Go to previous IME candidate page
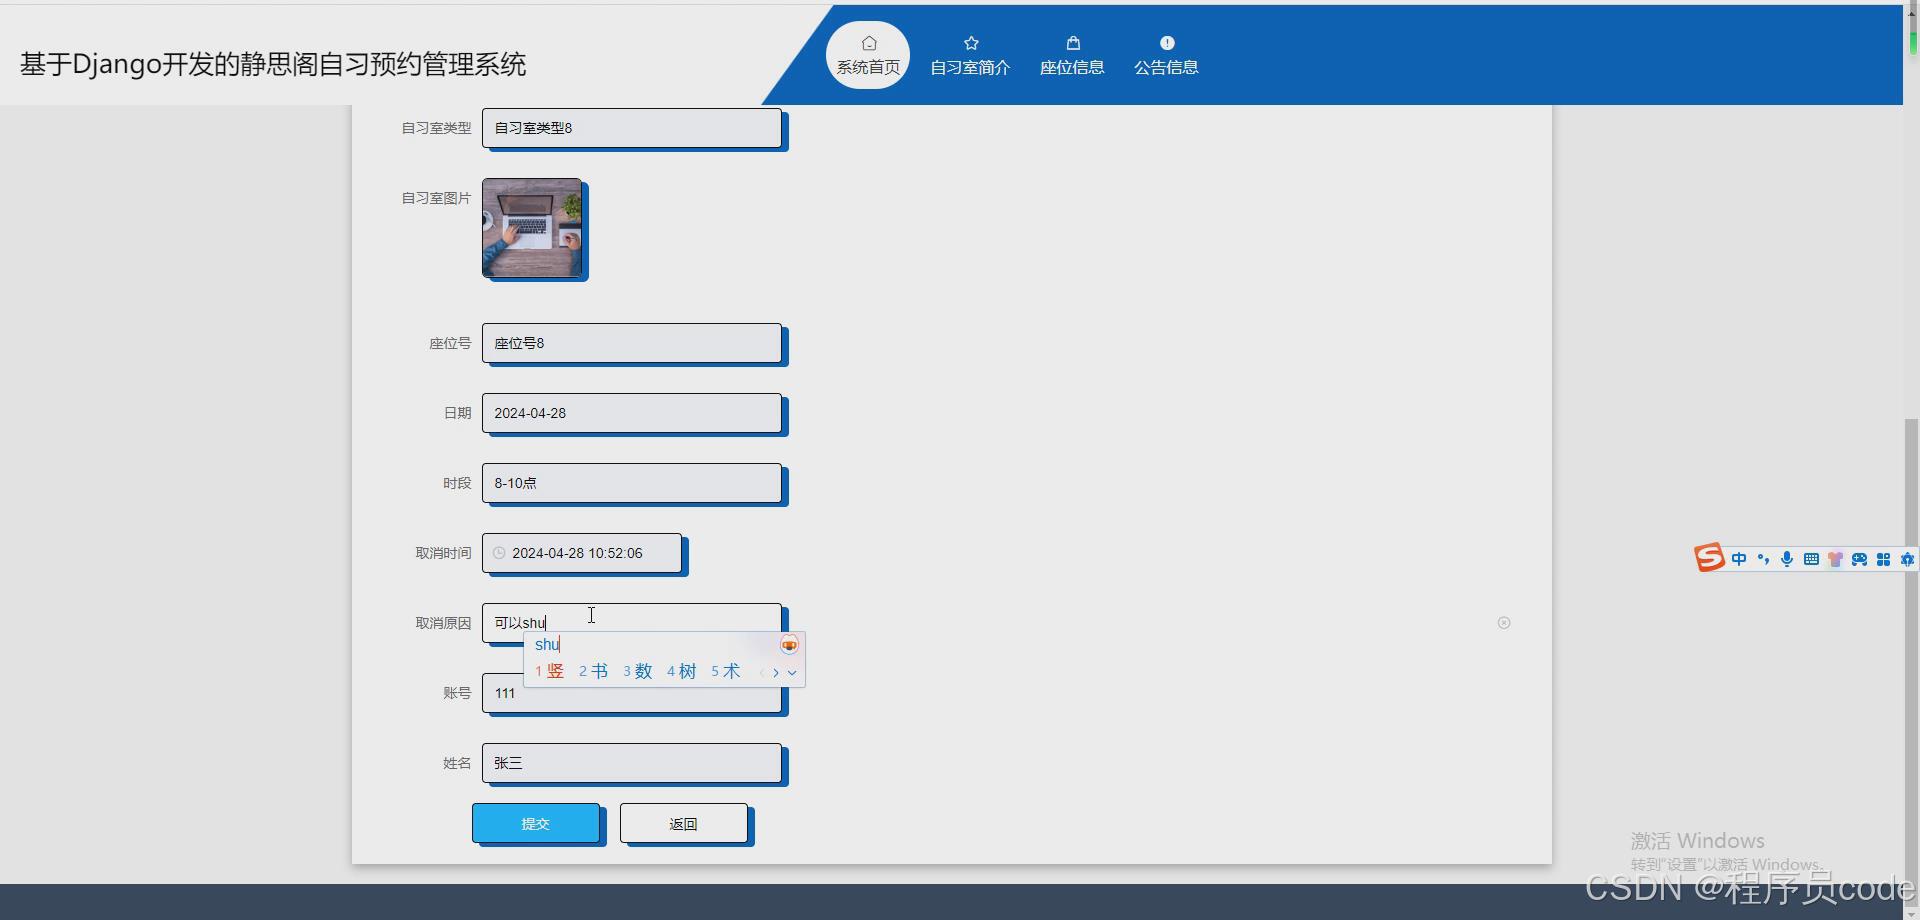Image resolution: width=1920 pixels, height=920 pixels. click(762, 673)
